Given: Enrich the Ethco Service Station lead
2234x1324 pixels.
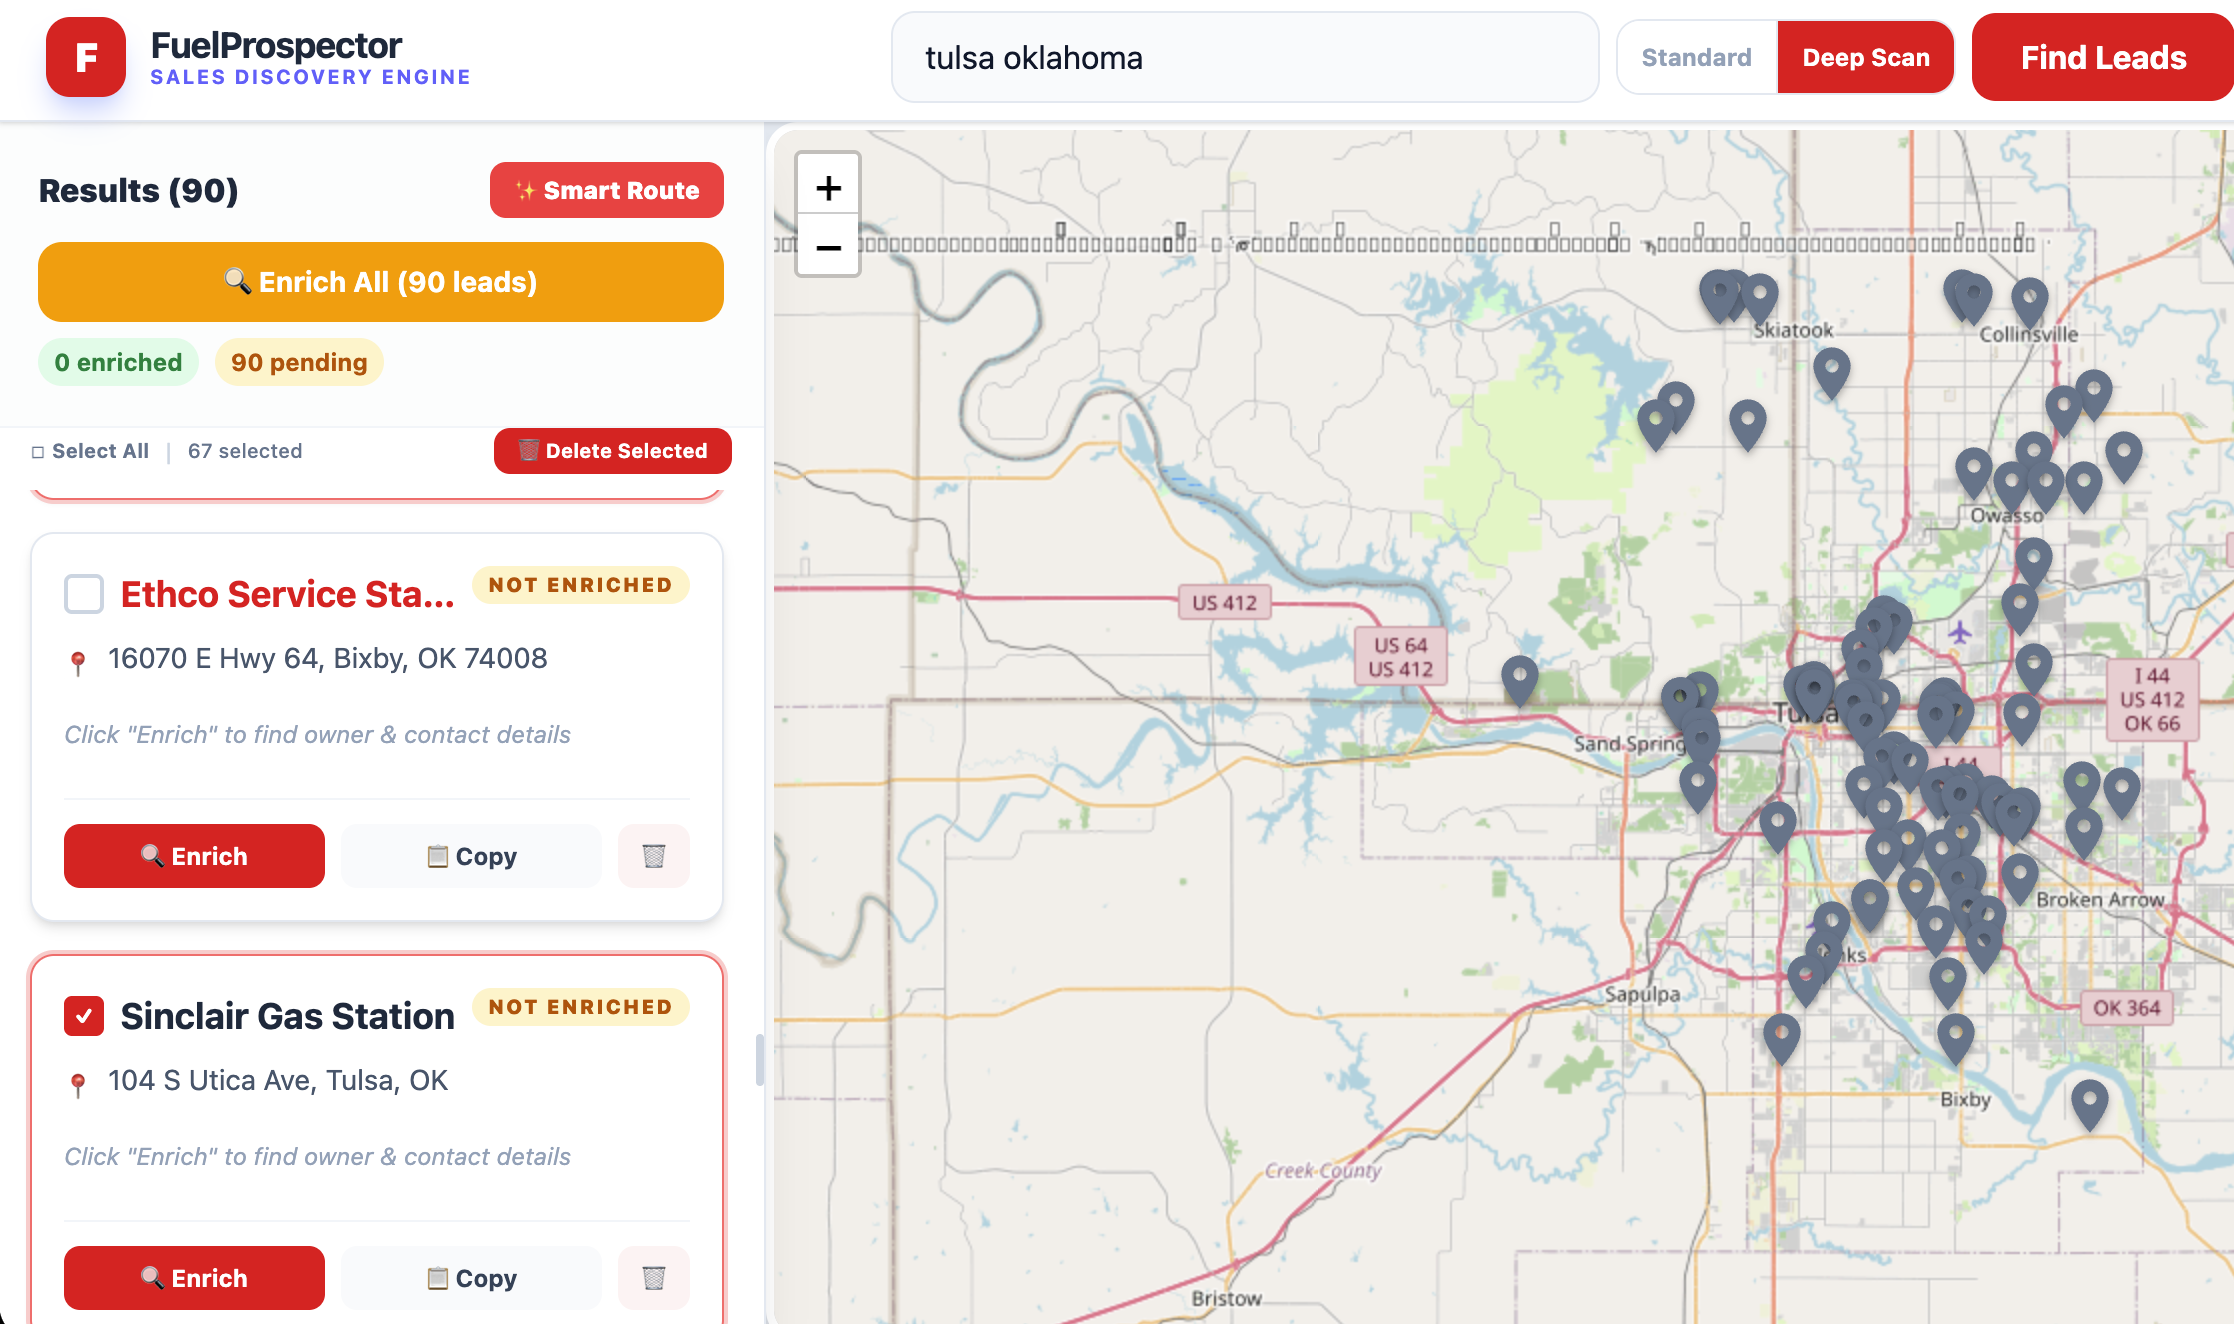Looking at the screenshot, I should pyautogui.click(x=194, y=856).
